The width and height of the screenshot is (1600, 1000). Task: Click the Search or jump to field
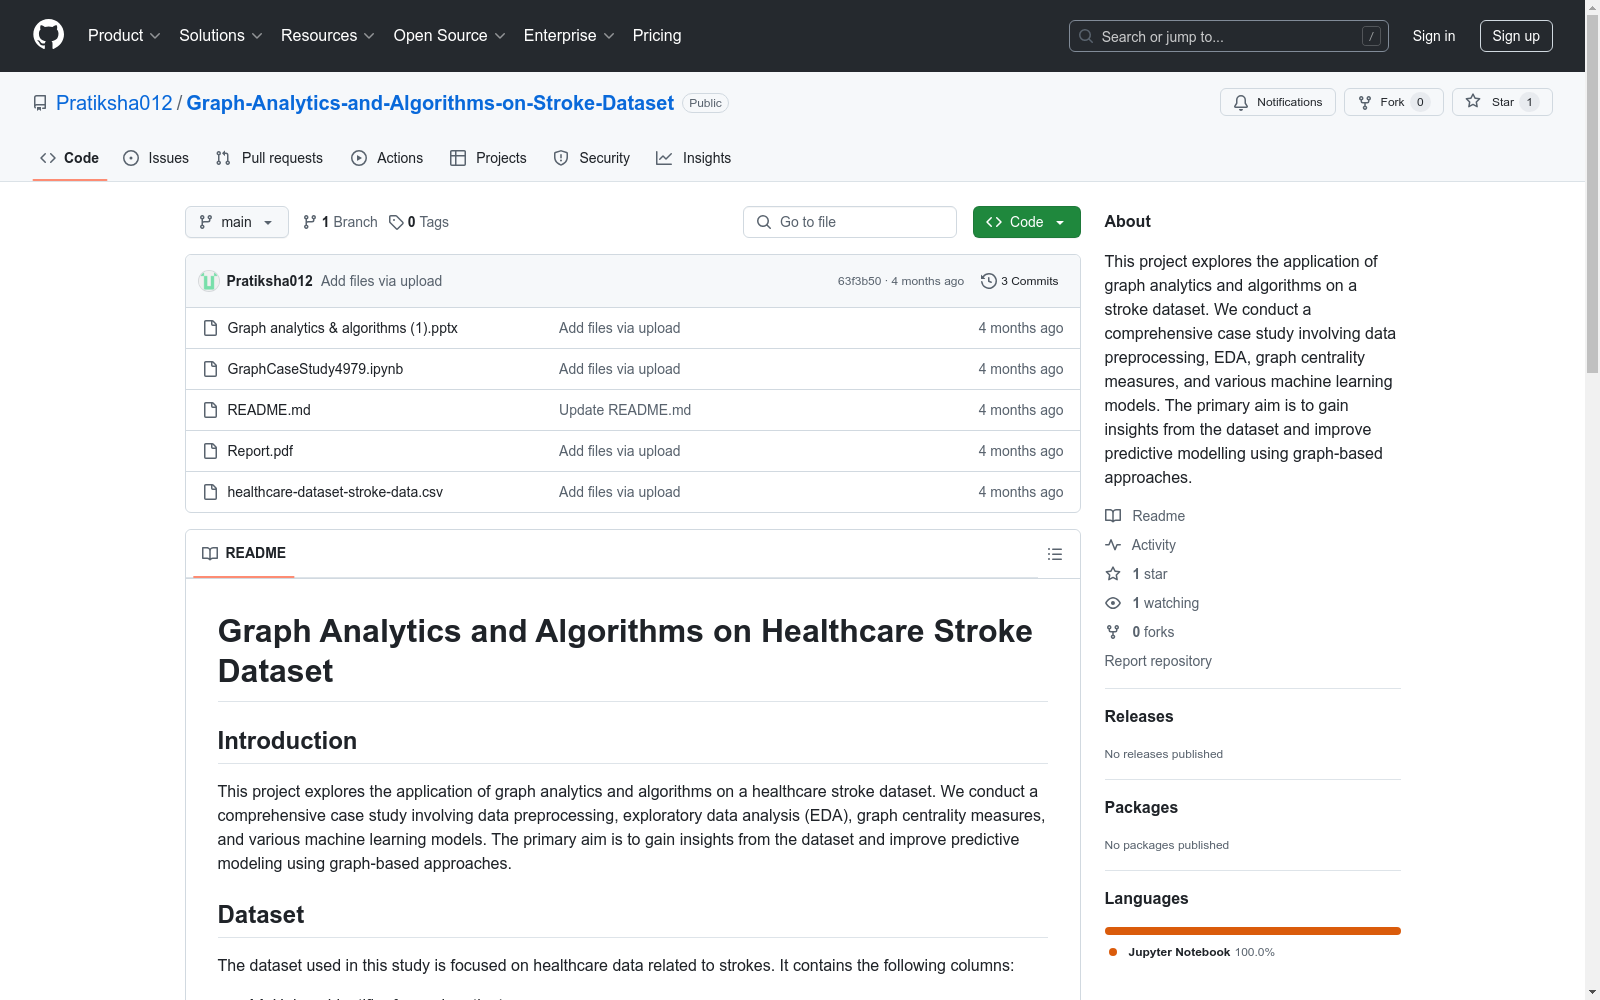[x=1229, y=36]
